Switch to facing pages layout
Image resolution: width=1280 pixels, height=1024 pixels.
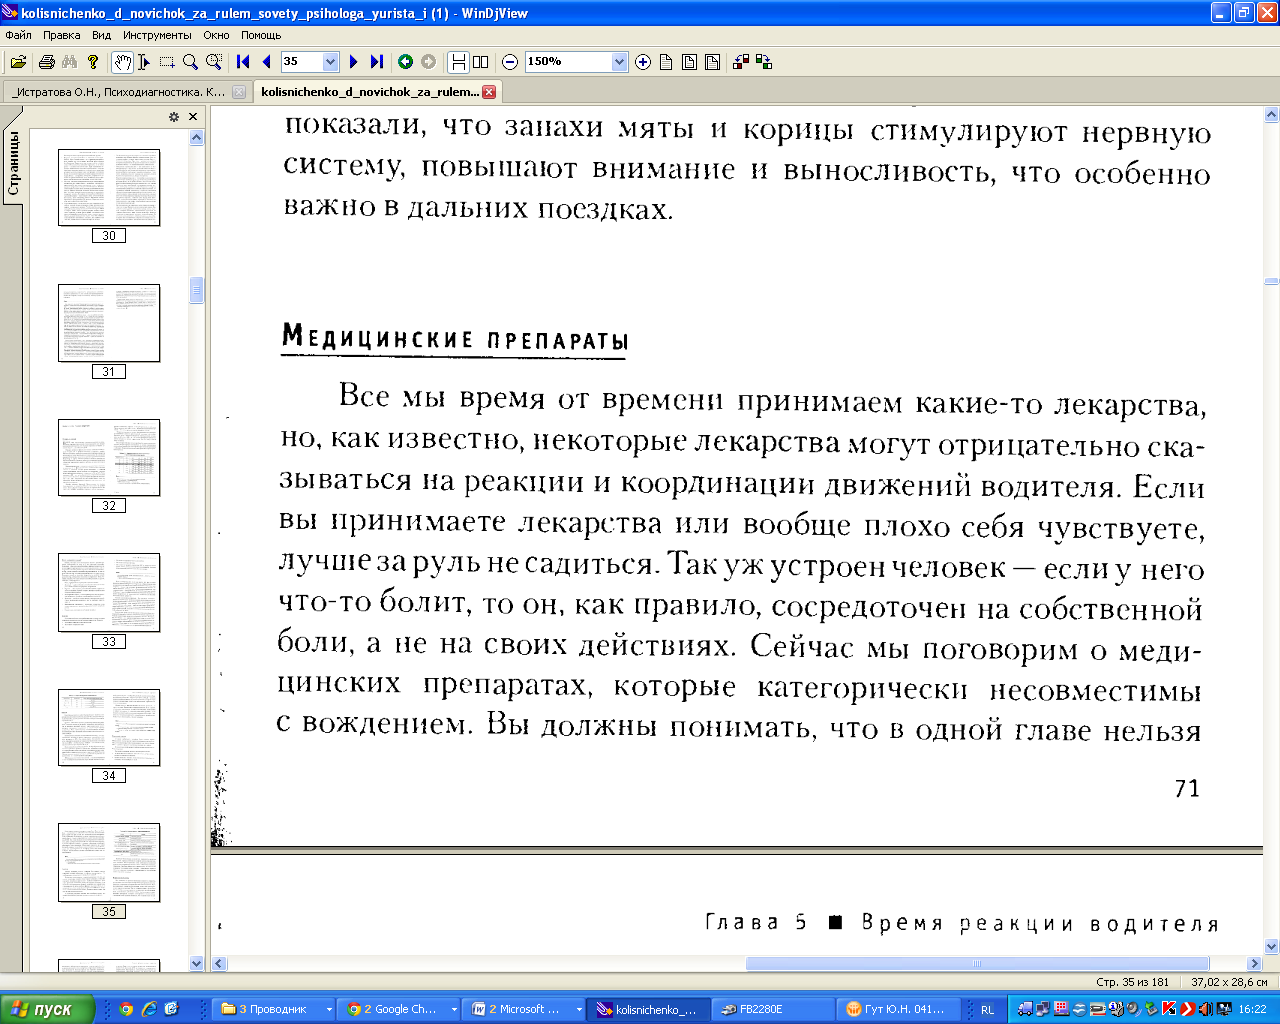481,62
